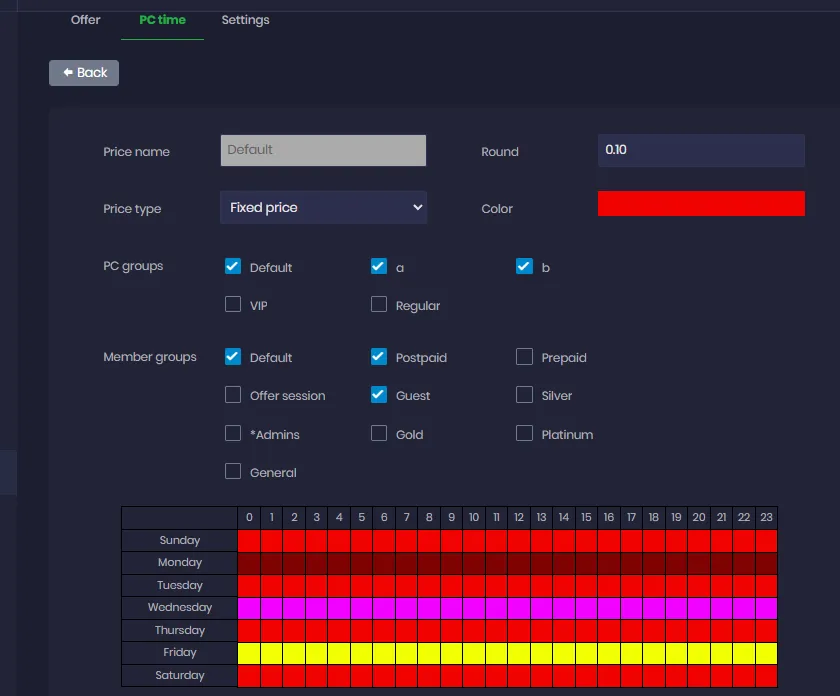Uncheck the Default PC group checkbox
Viewport: 840px width, 696px height.
(x=233, y=266)
